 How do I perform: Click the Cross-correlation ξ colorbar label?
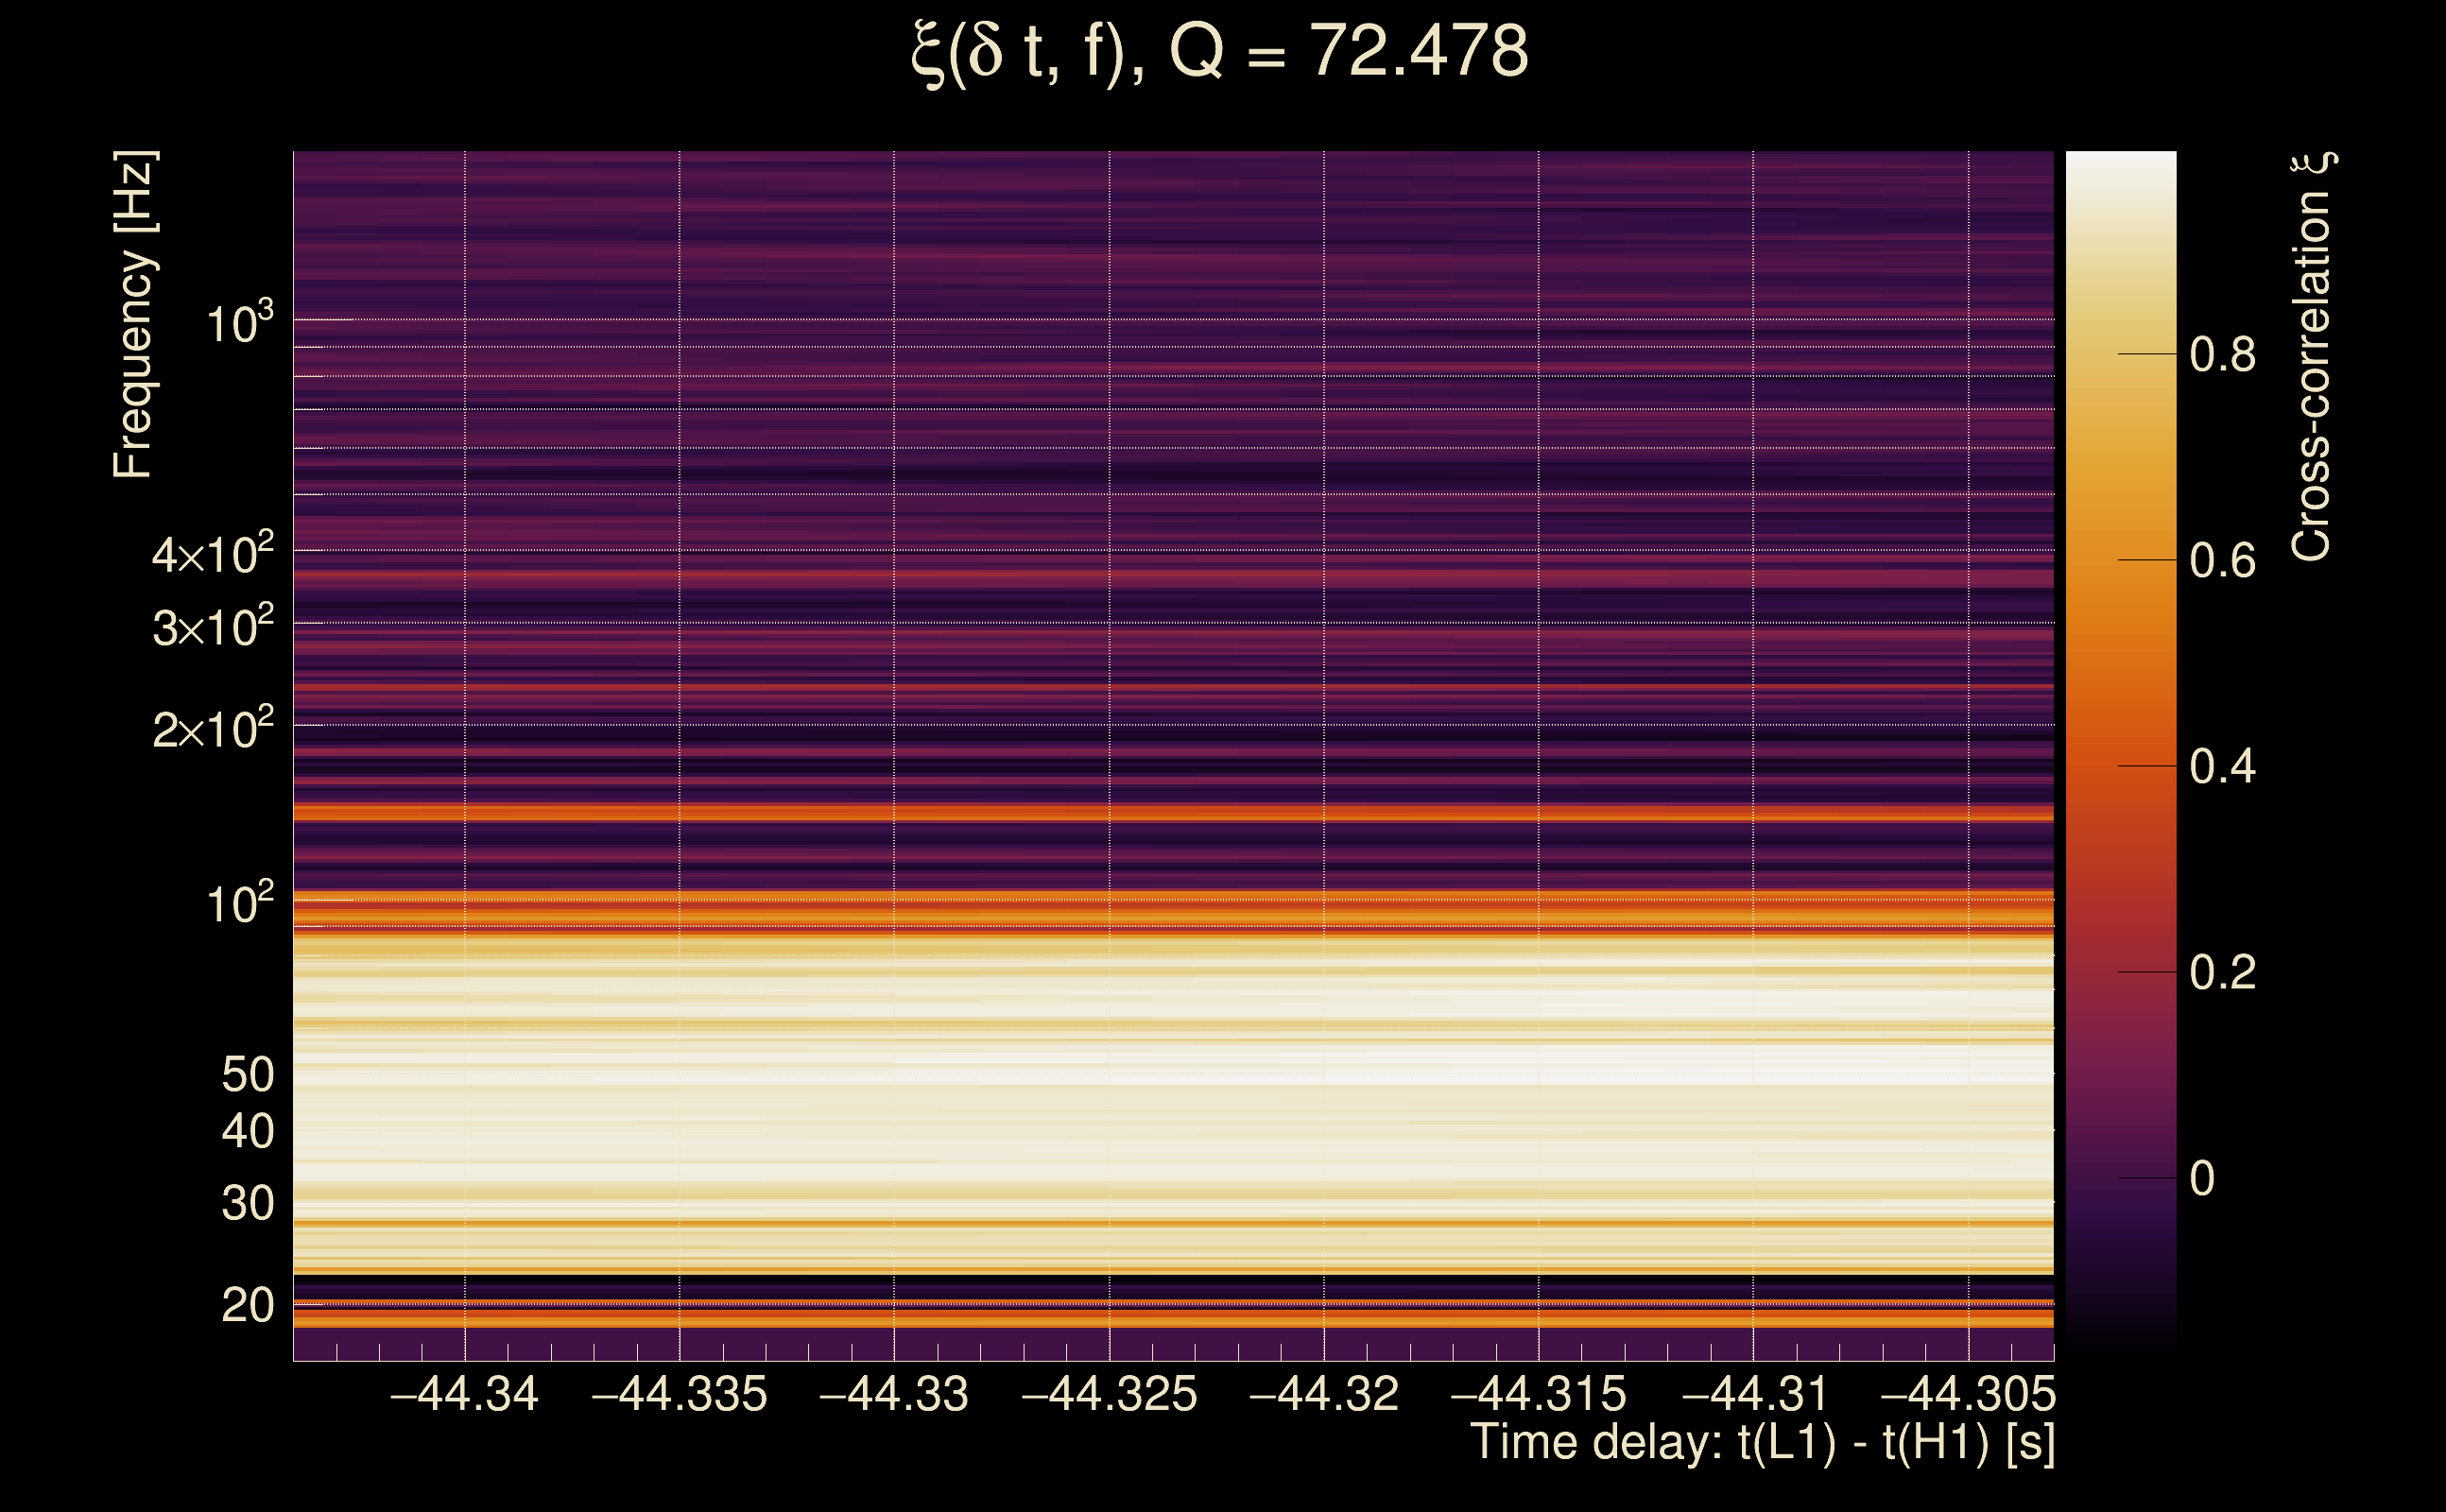click(x=2312, y=357)
